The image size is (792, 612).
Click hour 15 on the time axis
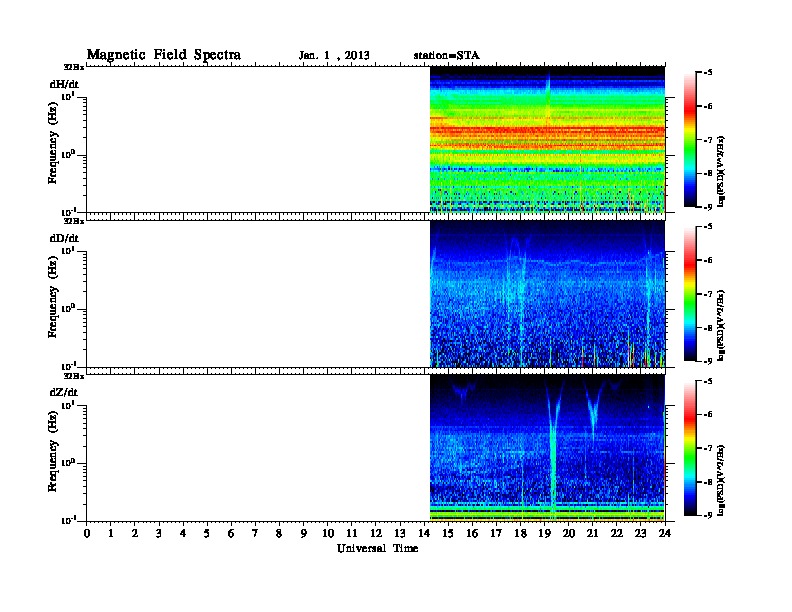[x=448, y=534]
